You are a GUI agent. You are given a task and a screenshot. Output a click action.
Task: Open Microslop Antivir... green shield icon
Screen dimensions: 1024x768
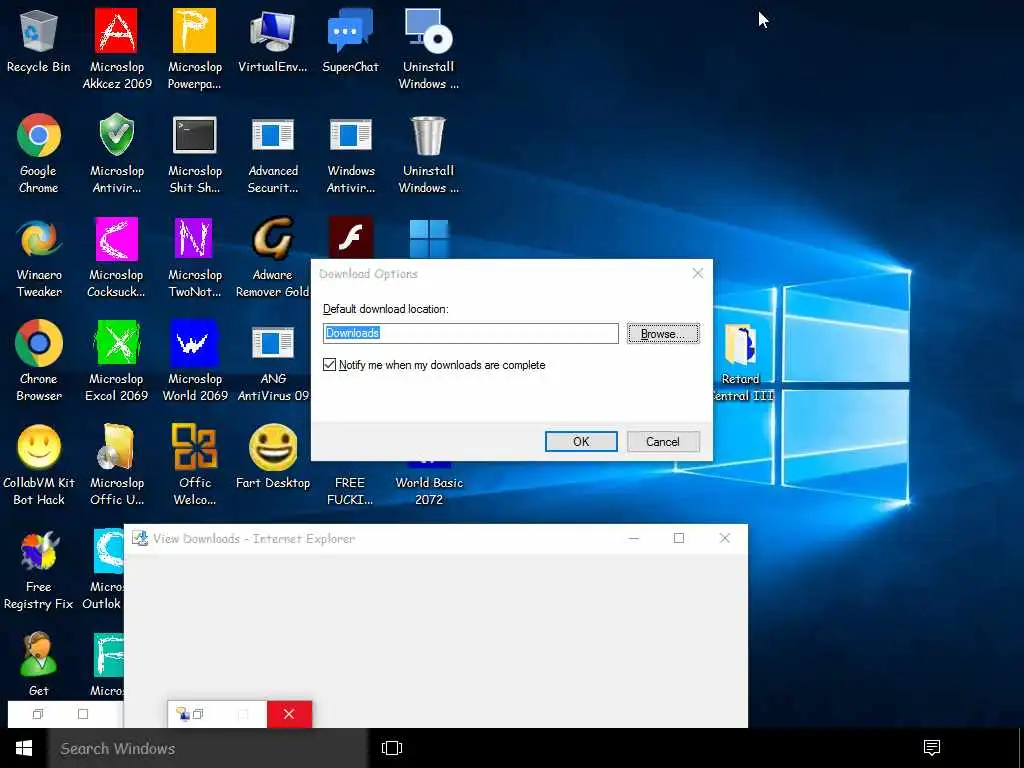[x=116, y=153]
